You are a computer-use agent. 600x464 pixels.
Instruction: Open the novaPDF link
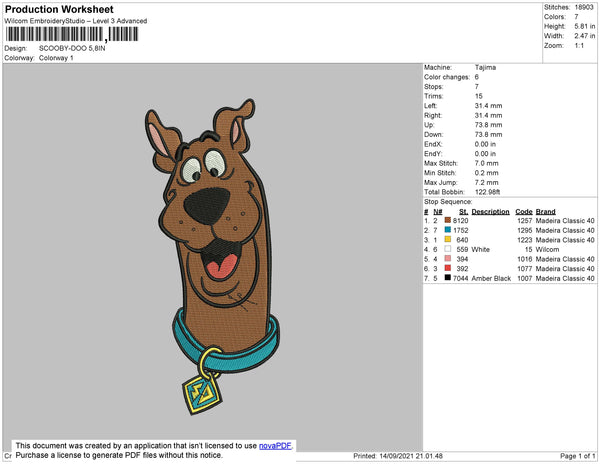[x=275, y=446]
